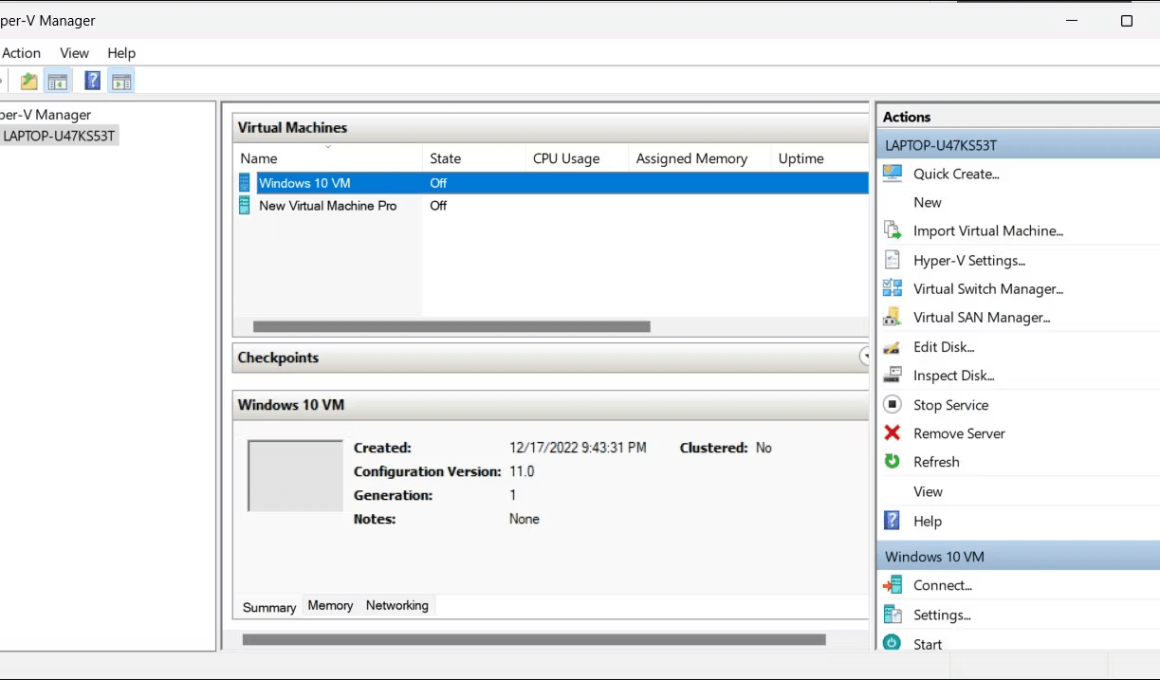The height and width of the screenshot is (680, 1160).
Task: Open the View submenu in Actions pane
Action: [x=928, y=491]
